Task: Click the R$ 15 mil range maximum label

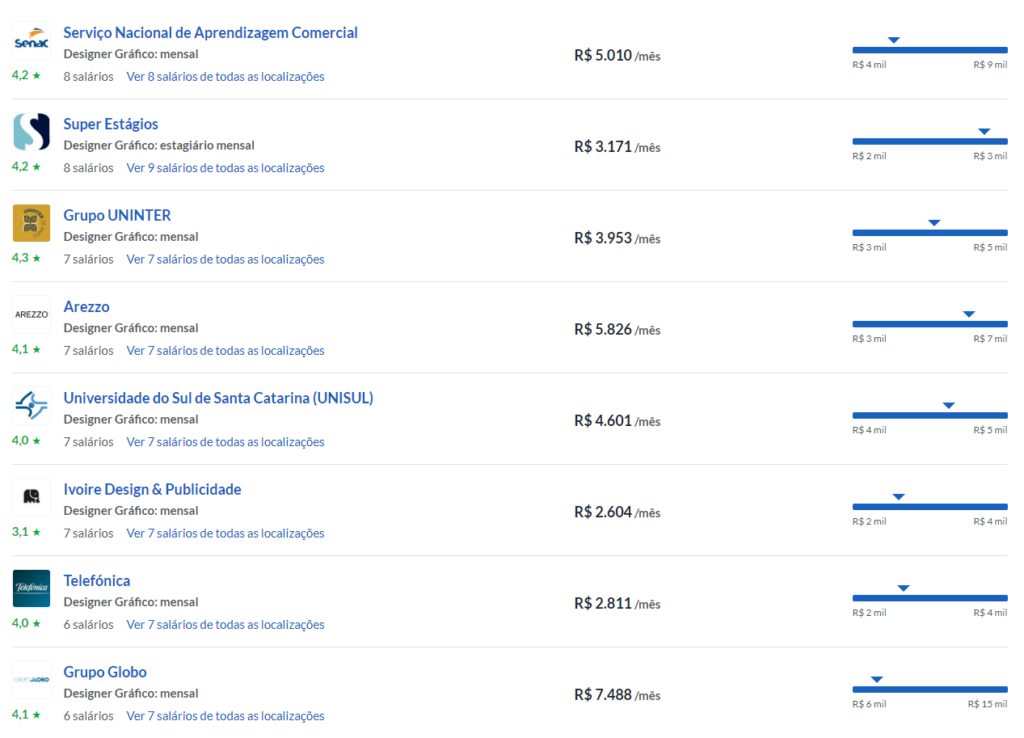Action: tap(987, 704)
